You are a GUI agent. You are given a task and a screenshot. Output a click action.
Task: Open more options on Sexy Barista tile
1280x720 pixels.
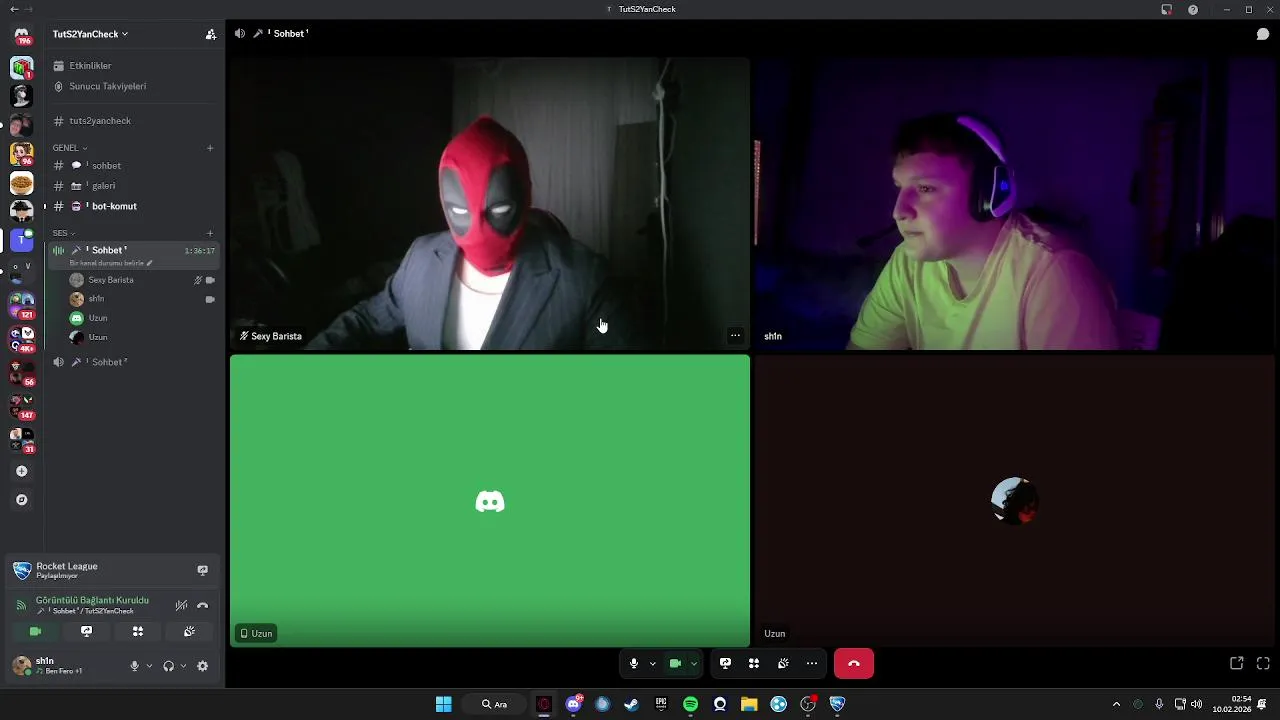click(735, 336)
